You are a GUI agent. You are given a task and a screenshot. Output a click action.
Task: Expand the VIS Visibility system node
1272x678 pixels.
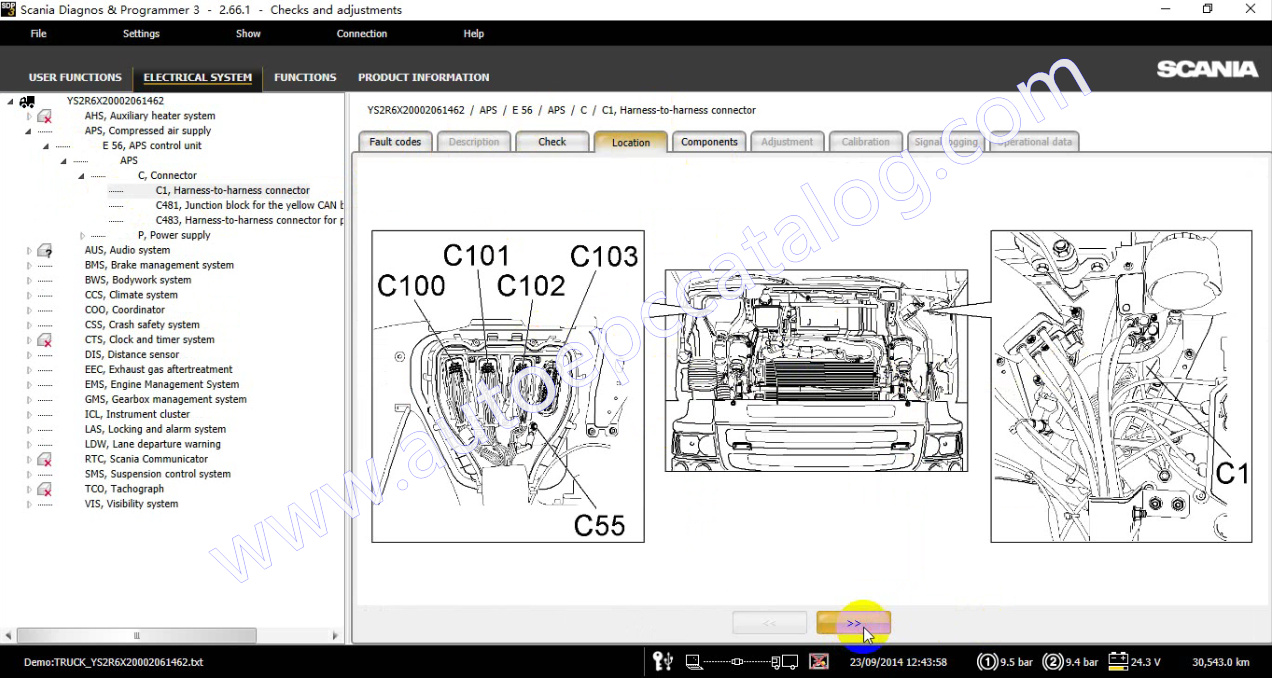pyautogui.click(x=29, y=504)
